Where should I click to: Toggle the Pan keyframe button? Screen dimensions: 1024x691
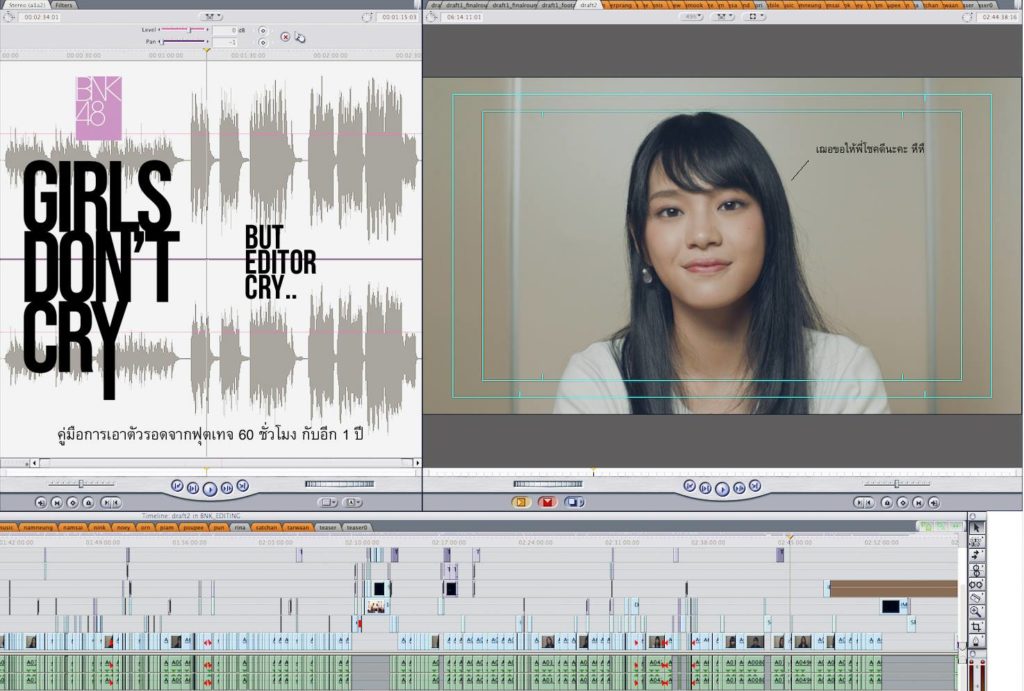tap(263, 42)
